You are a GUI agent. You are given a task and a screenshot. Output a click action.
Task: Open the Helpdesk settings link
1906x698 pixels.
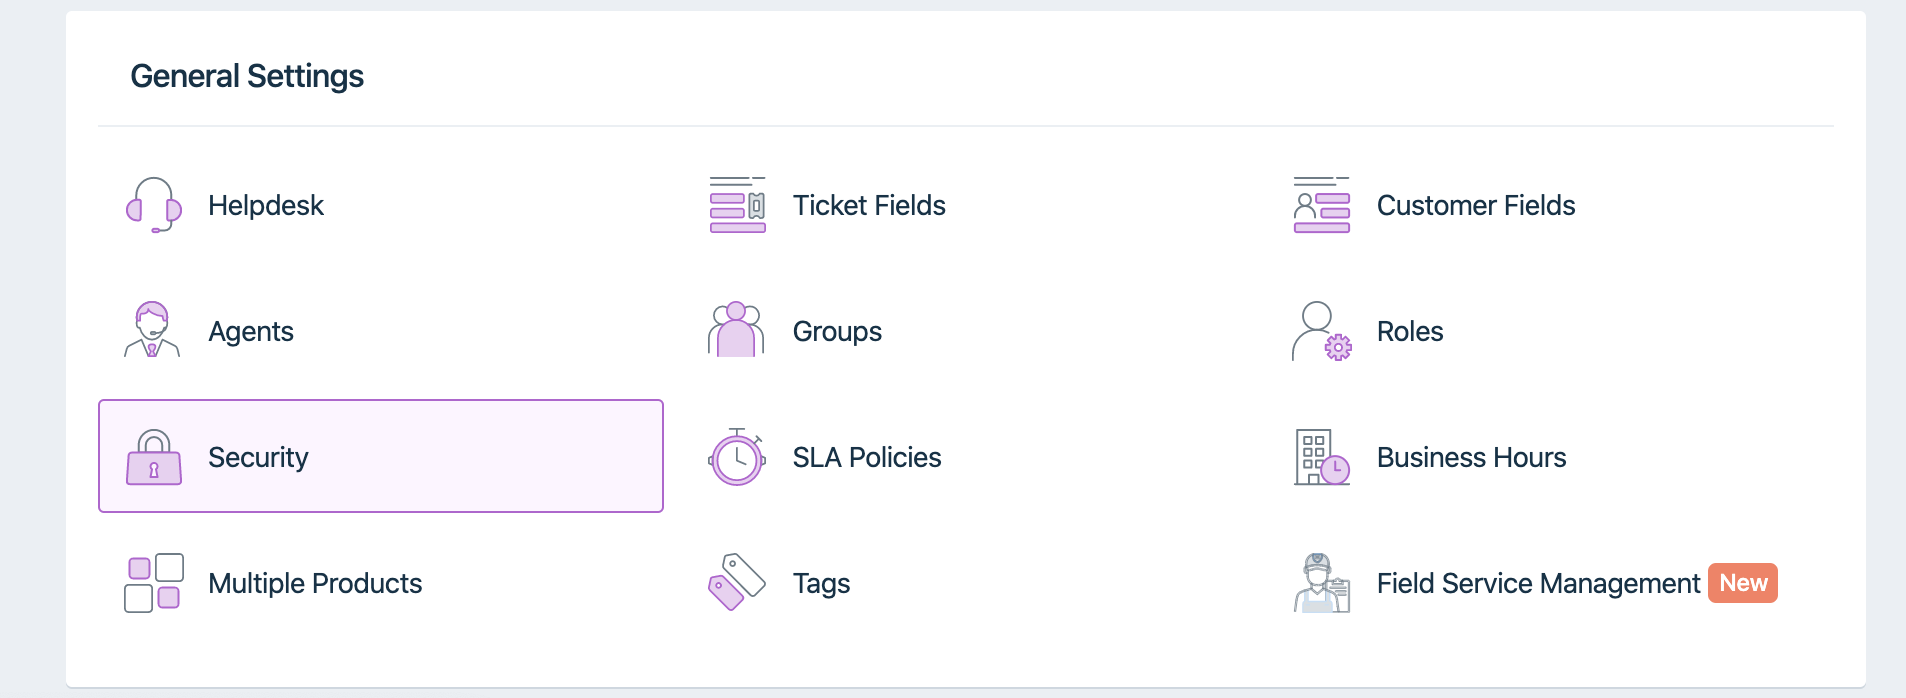pyautogui.click(x=266, y=205)
